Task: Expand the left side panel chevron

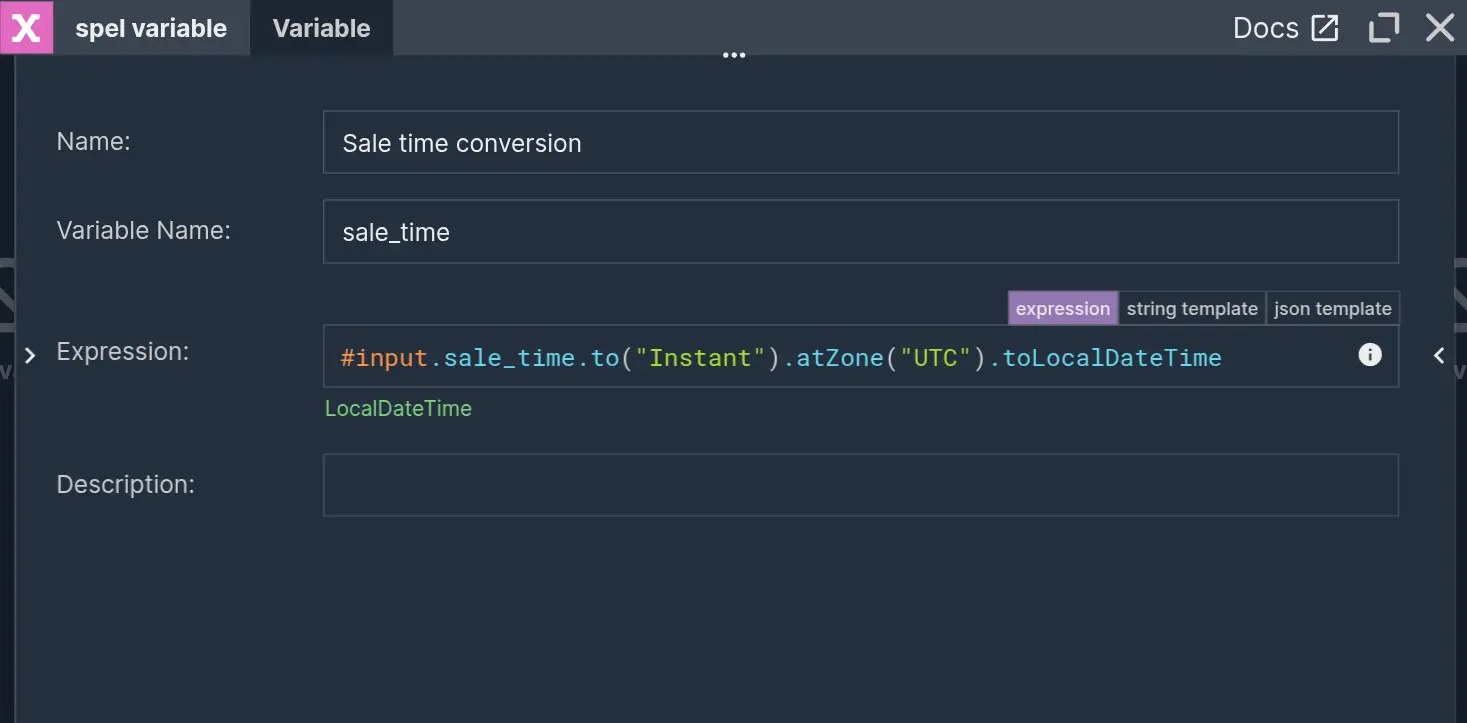Action: pos(30,355)
